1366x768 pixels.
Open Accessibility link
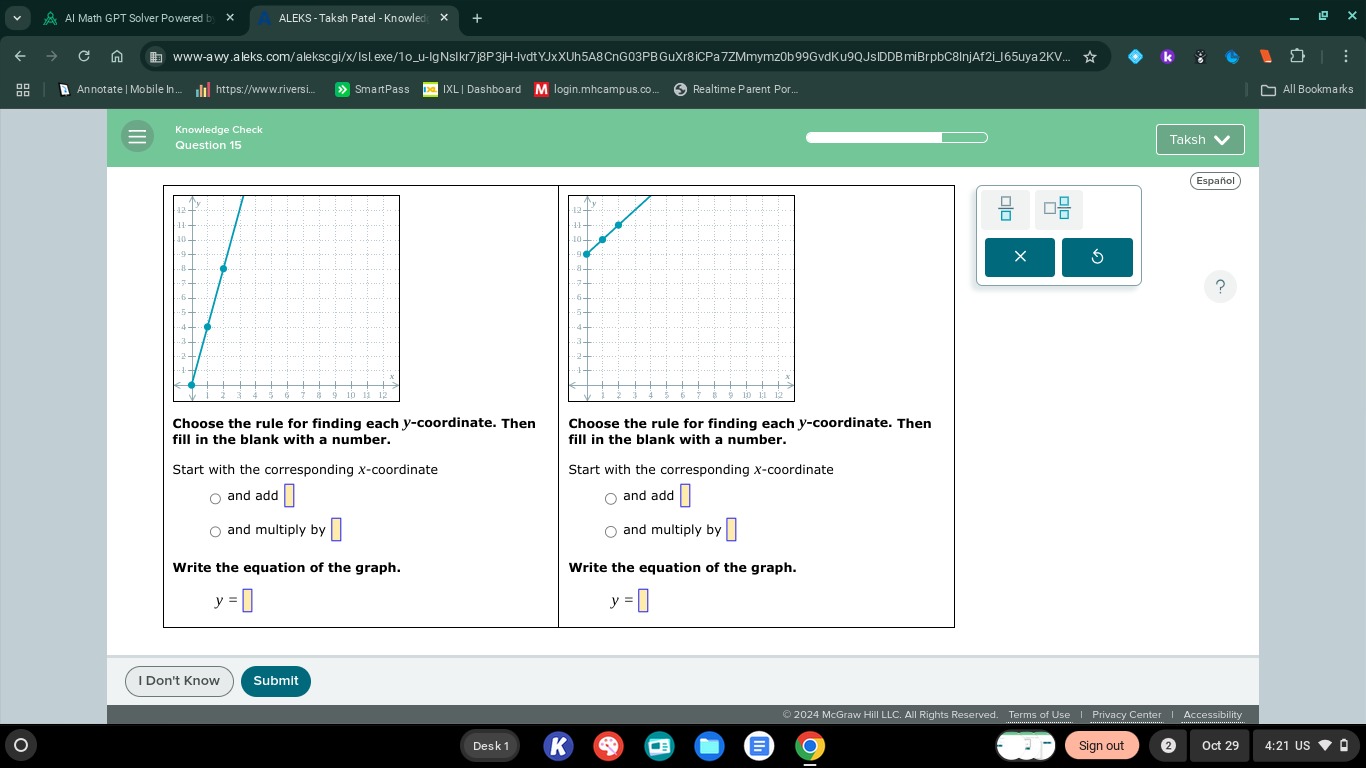1213,715
